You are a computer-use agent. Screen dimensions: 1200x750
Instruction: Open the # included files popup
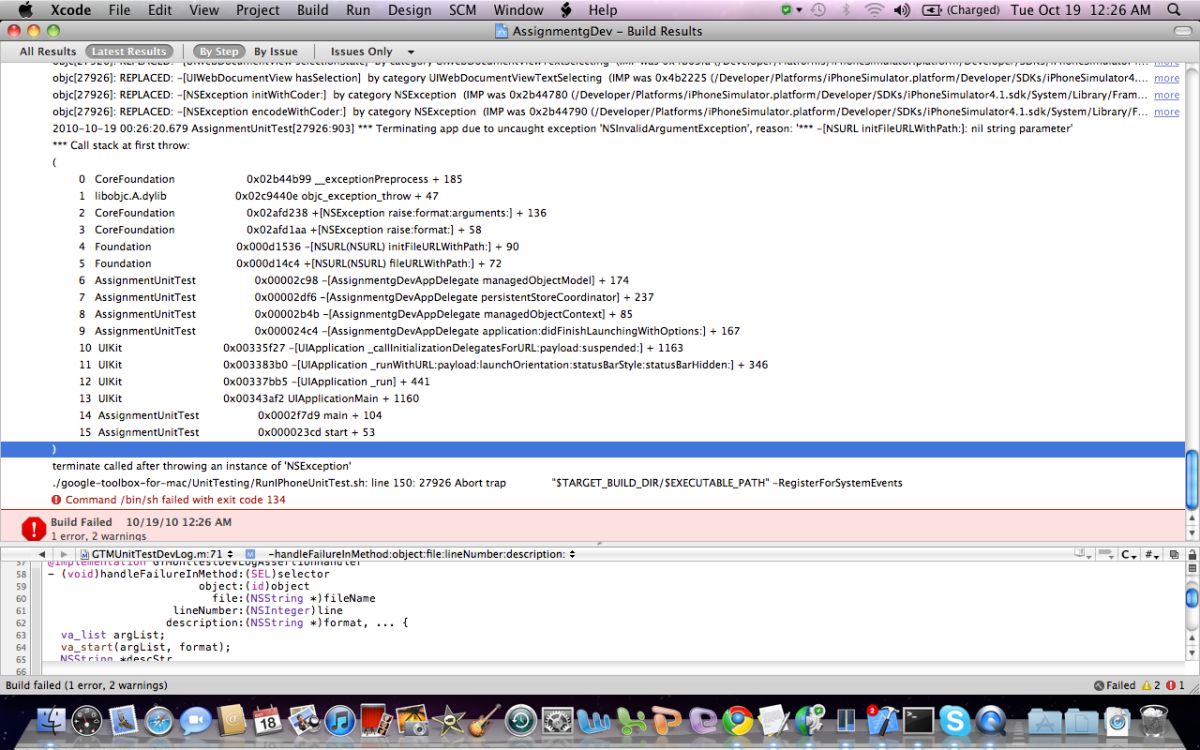coord(1152,553)
